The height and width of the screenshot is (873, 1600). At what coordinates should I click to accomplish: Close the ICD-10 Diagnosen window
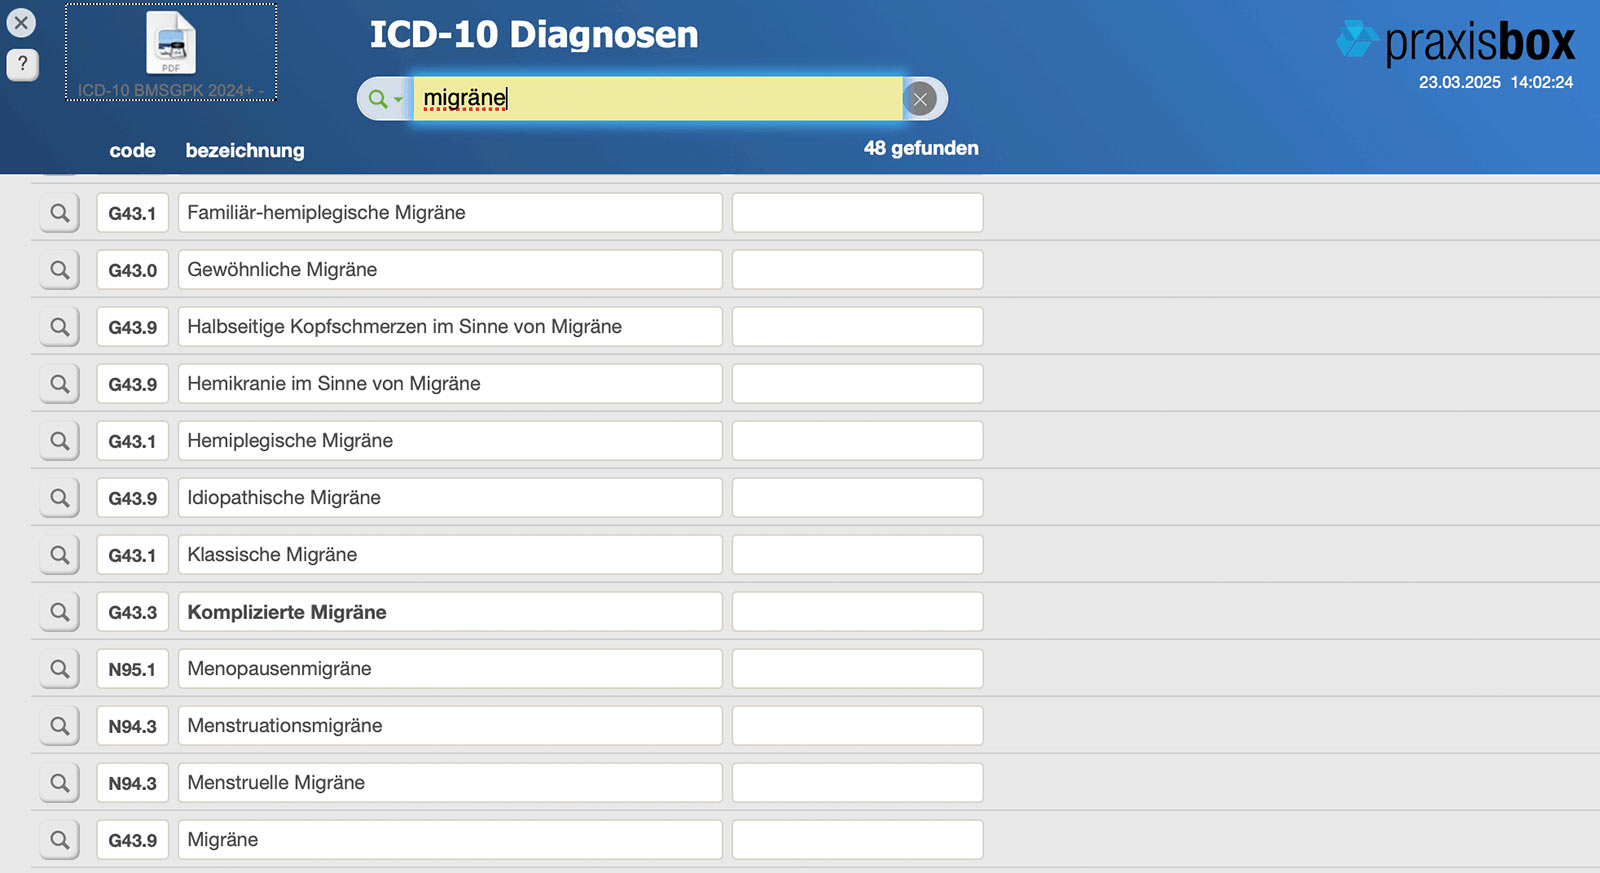pos(21,23)
